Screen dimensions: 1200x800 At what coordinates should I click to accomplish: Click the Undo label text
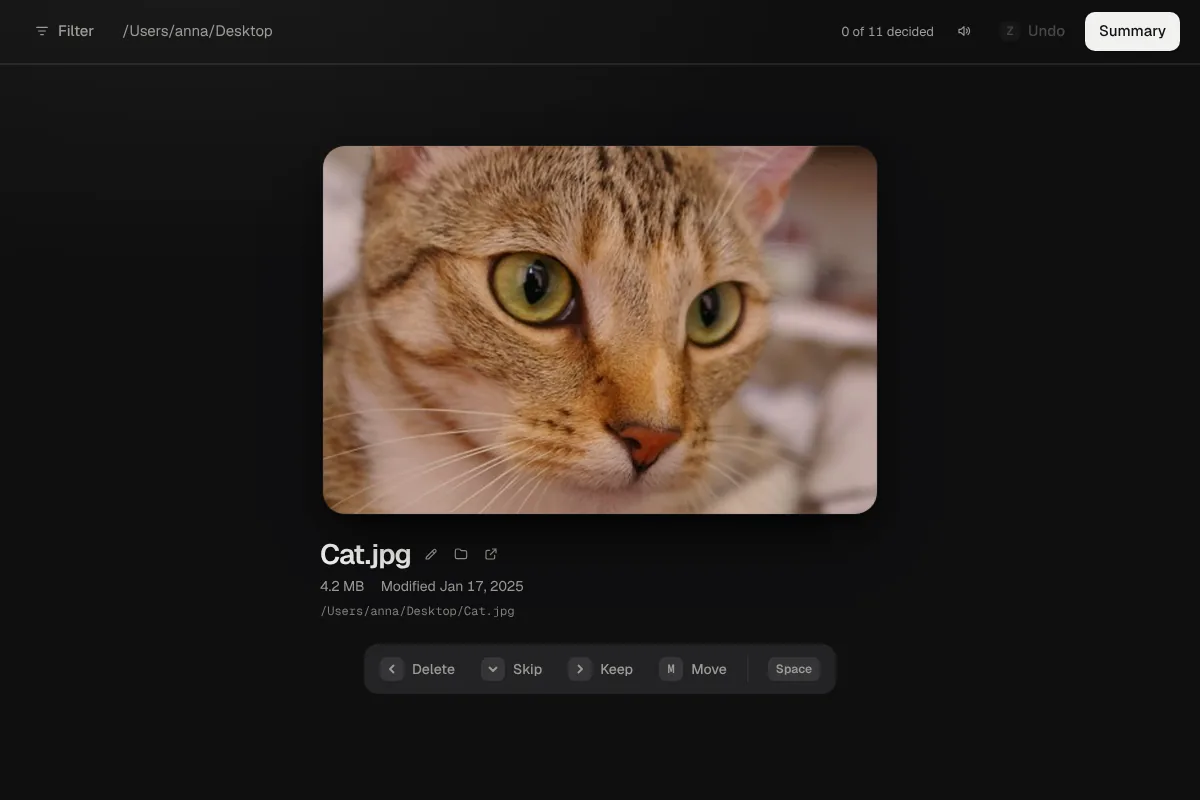(x=1046, y=31)
